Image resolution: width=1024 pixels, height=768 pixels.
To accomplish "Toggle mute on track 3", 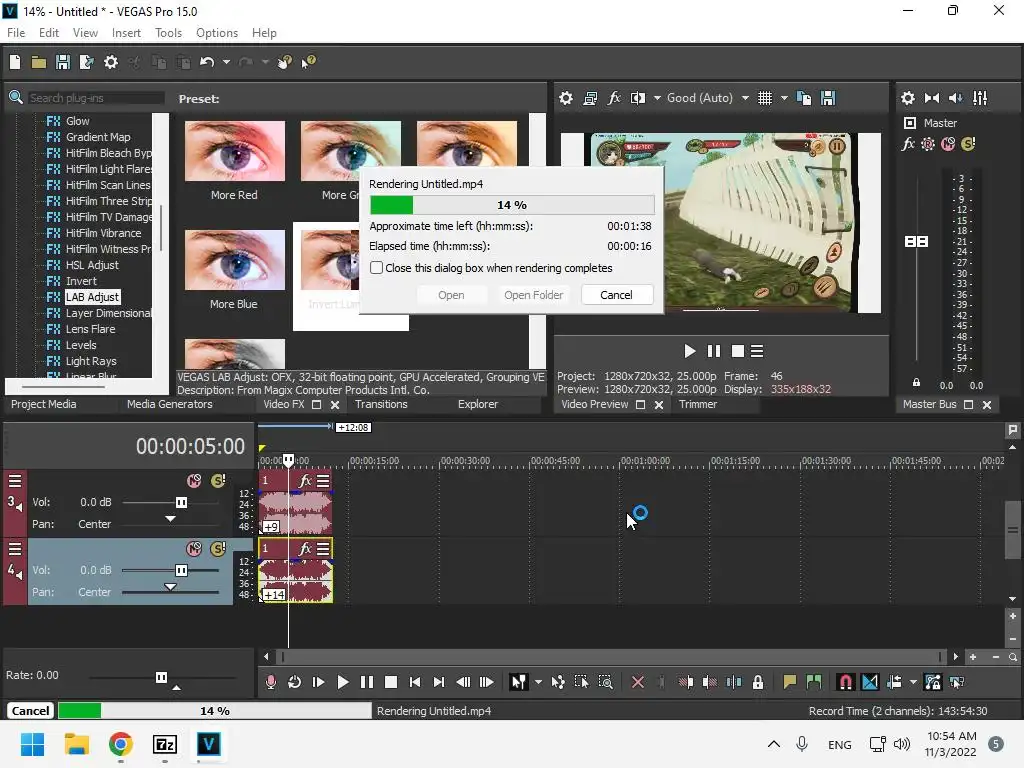I will 194,481.
